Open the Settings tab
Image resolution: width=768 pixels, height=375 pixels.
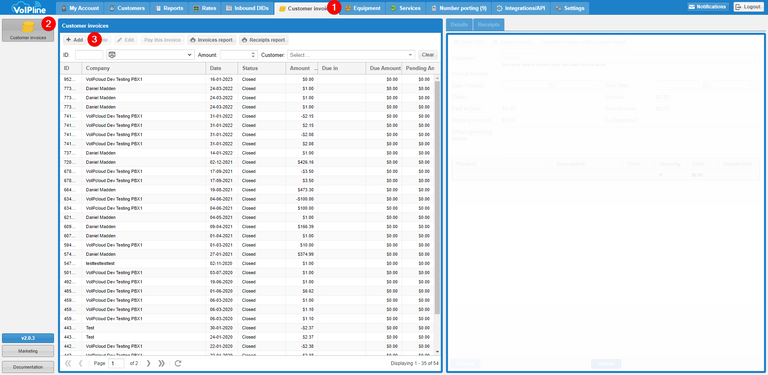pyautogui.click(x=570, y=8)
